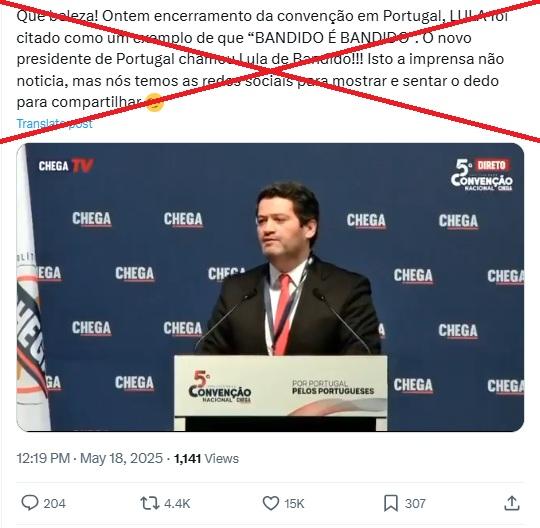
Task: Open the 12:19 PM timestamp link
Action: [x=43, y=458]
